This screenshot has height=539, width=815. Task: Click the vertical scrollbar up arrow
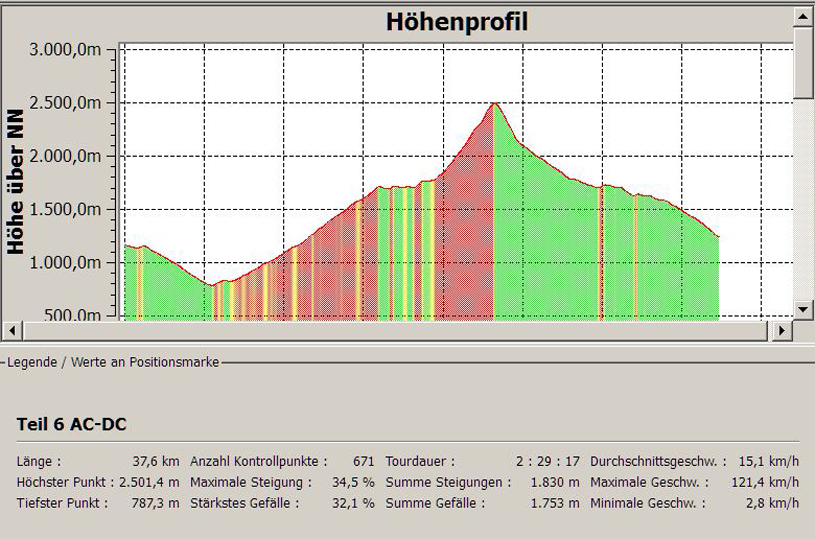pyautogui.click(x=804, y=16)
